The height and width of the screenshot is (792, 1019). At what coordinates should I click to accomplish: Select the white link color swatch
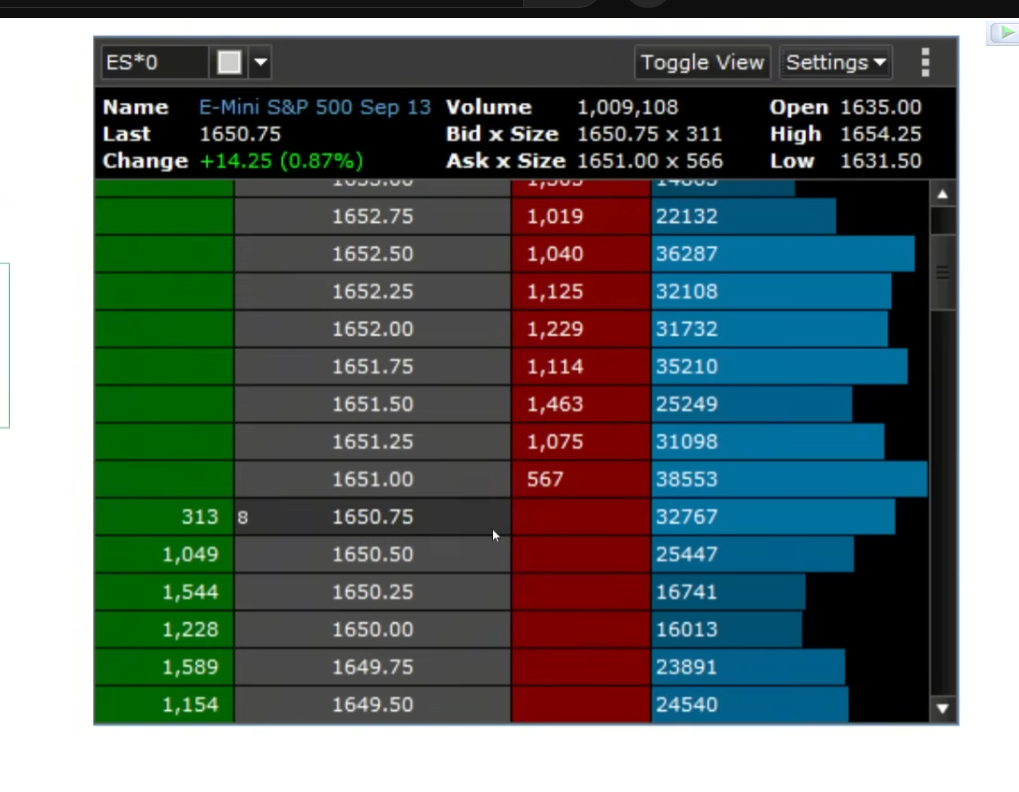click(x=229, y=62)
